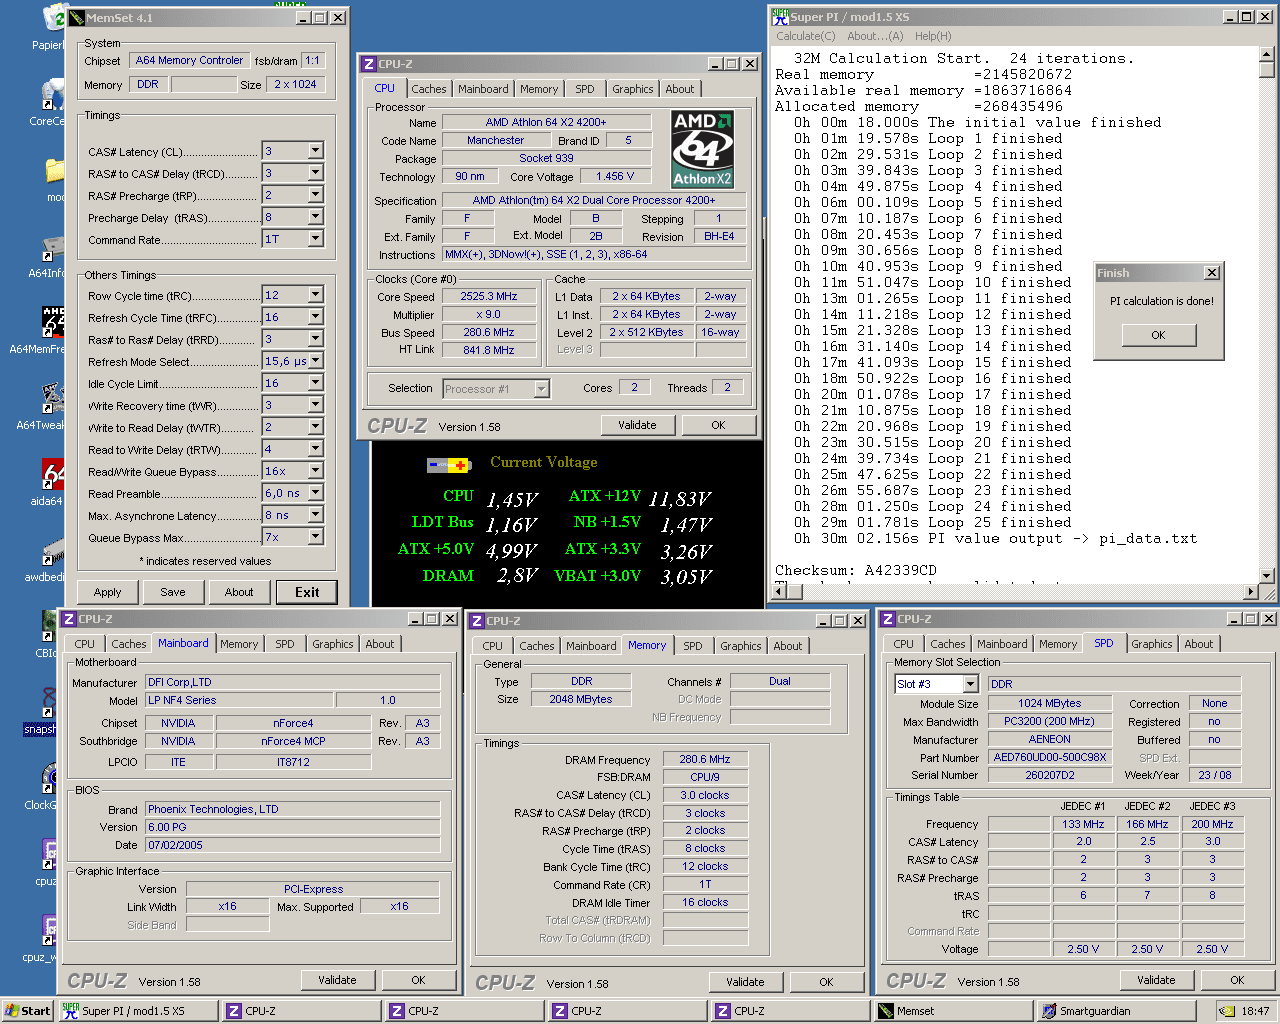
Task: Switch to Super PI in the taskbar
Action: pos(137,1011)
